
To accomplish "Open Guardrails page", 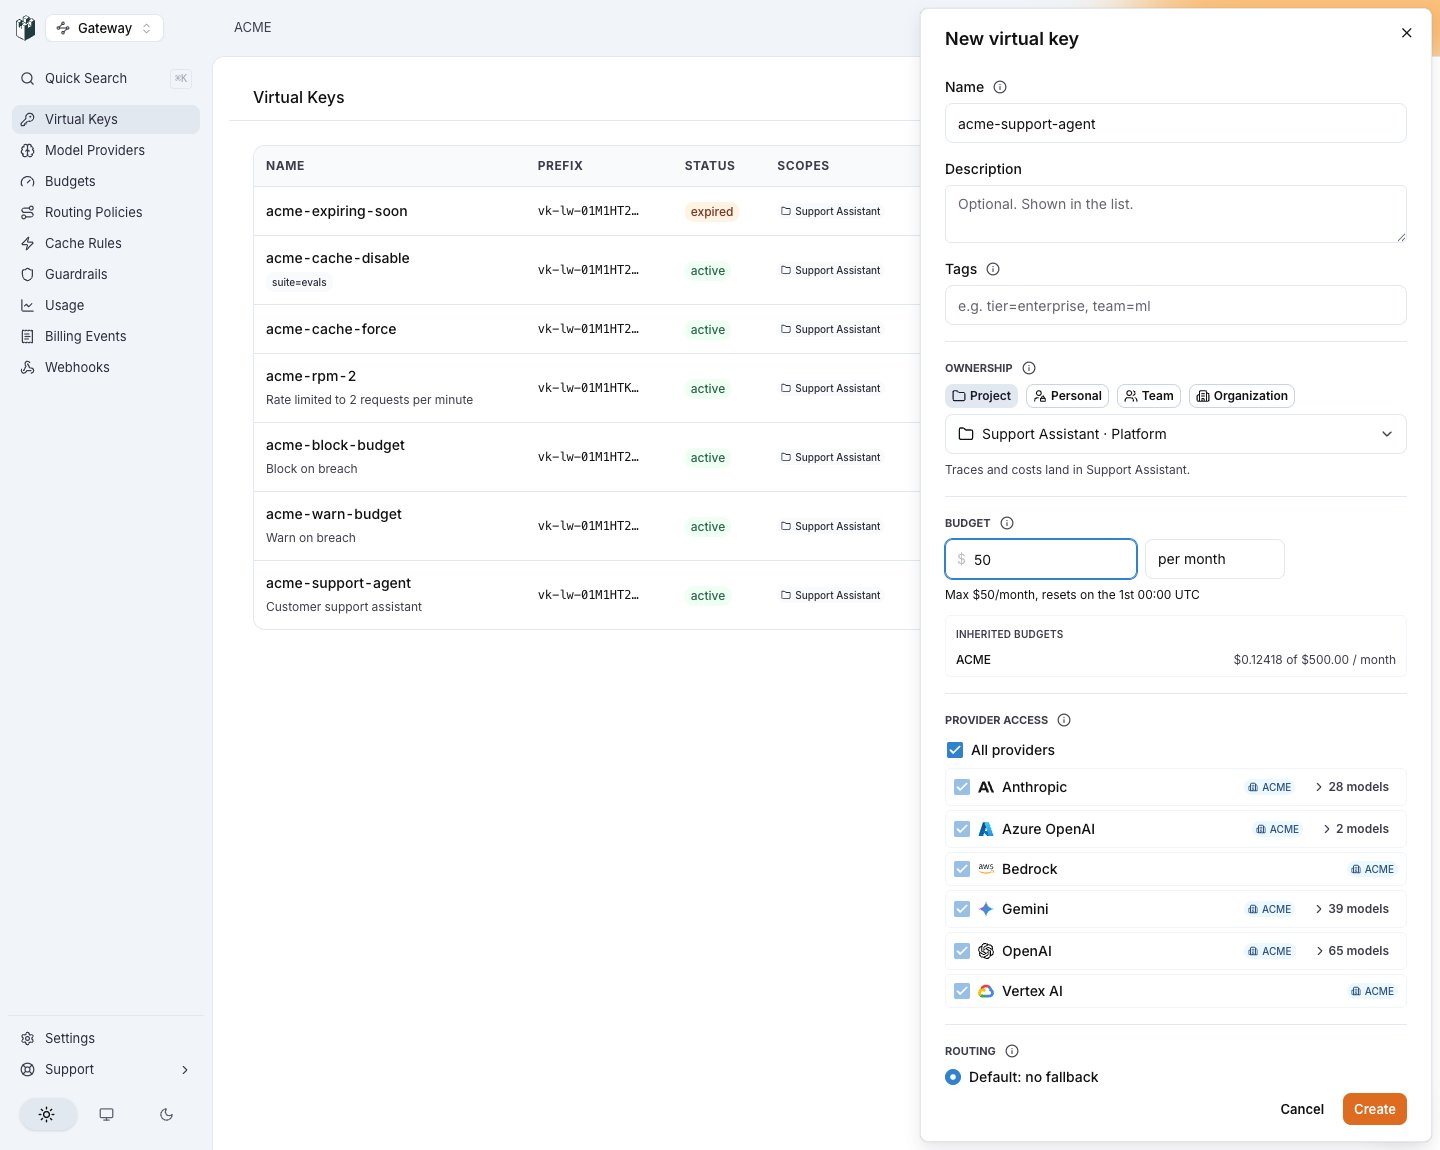I will pos(106,274).
